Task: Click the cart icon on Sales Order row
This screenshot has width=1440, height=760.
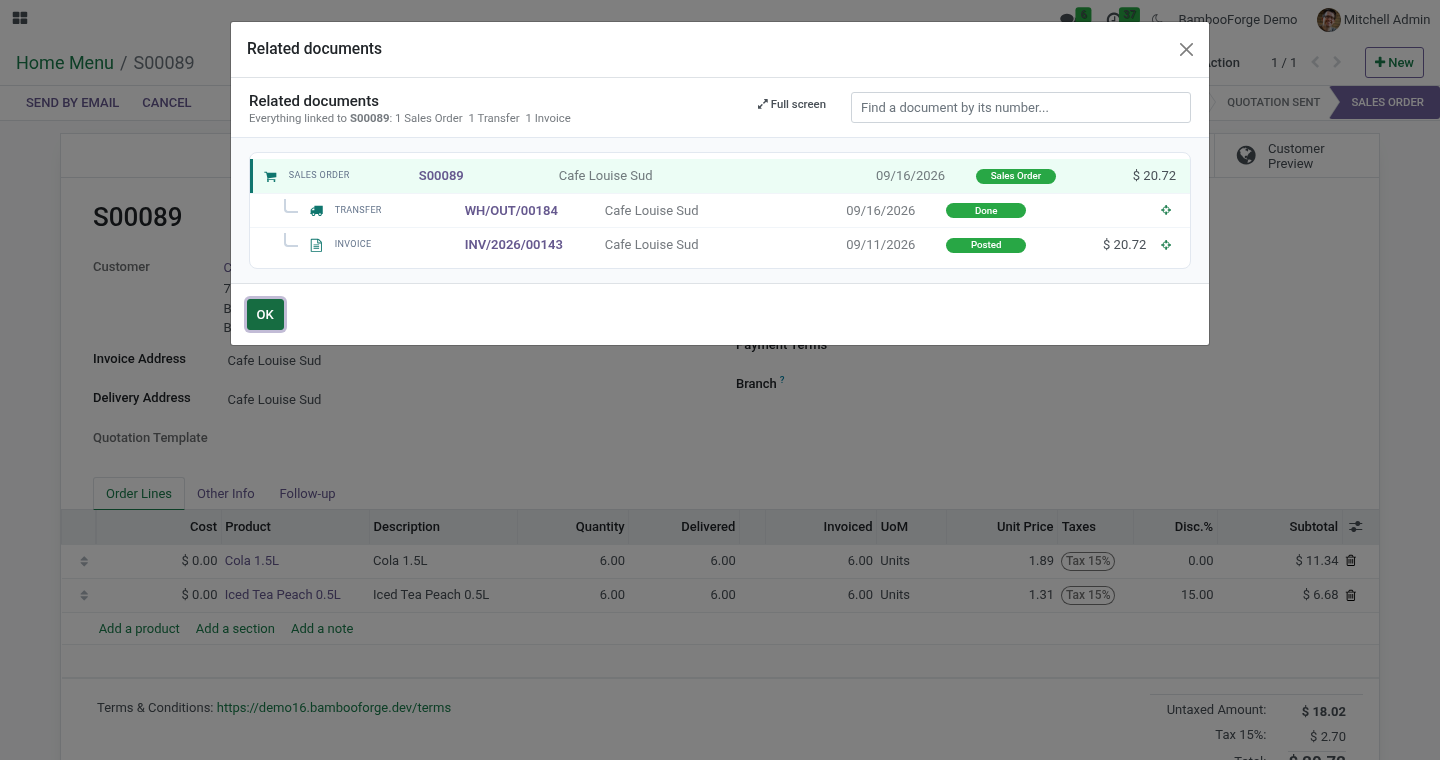Action: 270,177
